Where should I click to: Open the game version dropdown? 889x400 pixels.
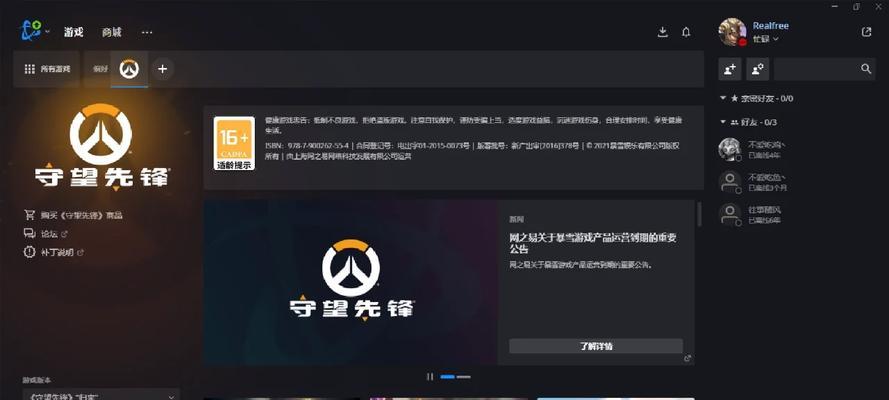coord(101,395)
